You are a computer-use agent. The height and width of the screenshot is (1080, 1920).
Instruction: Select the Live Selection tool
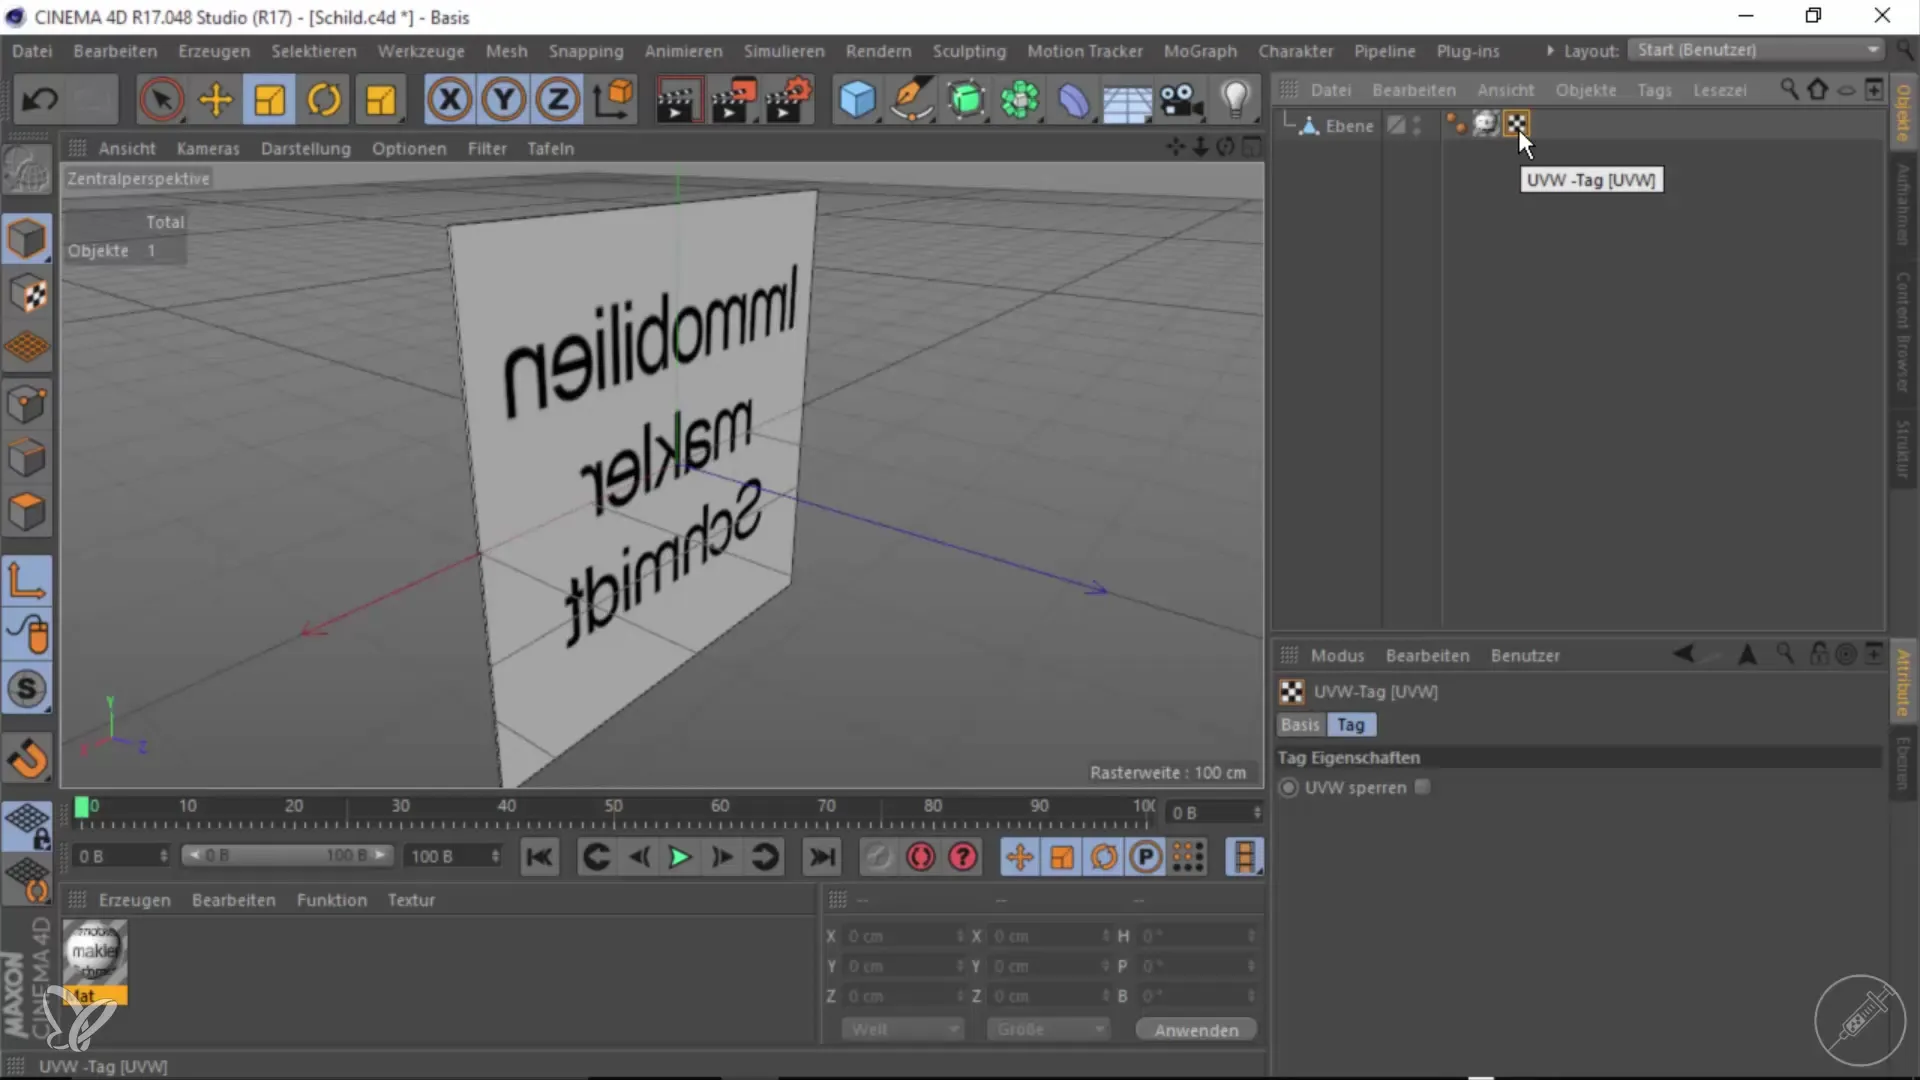pyautogui.click(x=161, y=99)
